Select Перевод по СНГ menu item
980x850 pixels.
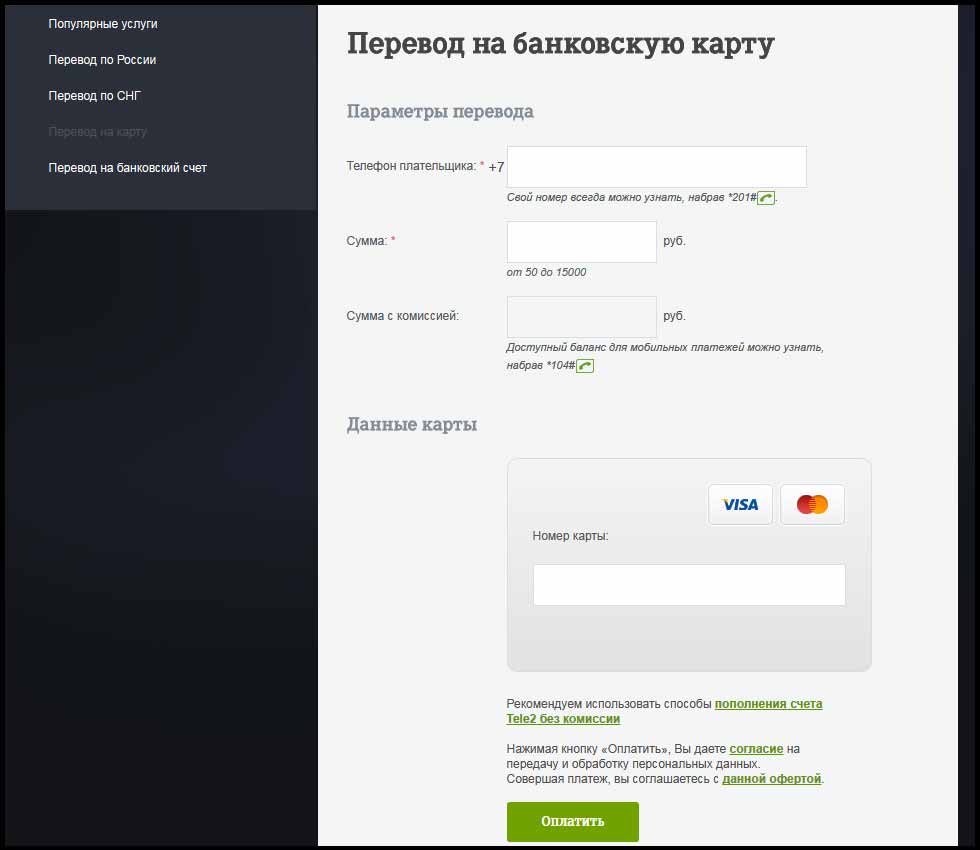[x=95, y=96]
